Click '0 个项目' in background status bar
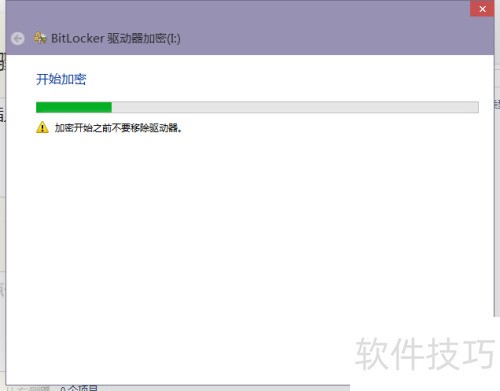 pyautogui.click(x=79, y=388)
